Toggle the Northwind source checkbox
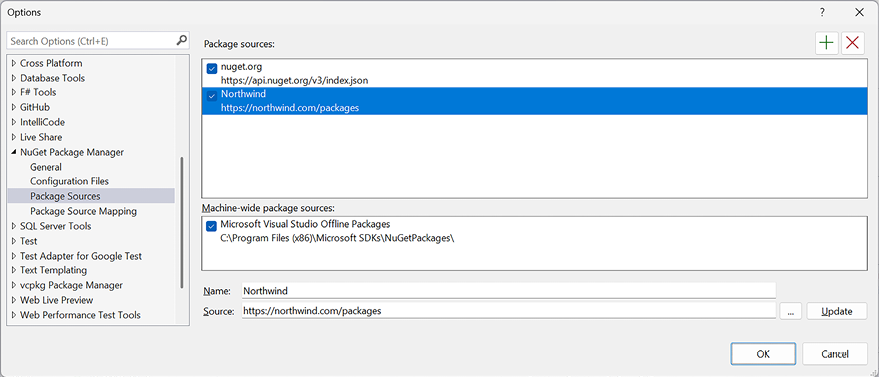This screenshot has width=879, height=377. tap(212, 96)
